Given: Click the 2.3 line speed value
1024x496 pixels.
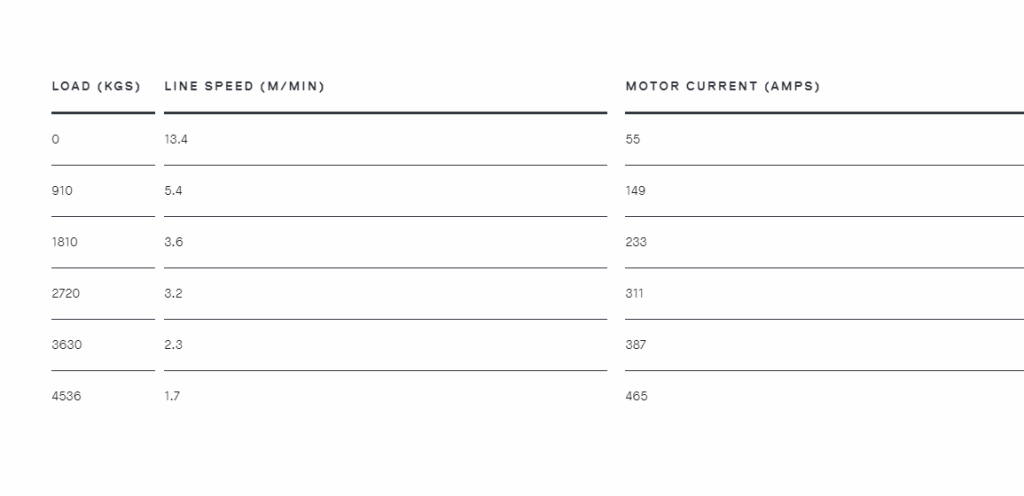Looking at the screenshot, I should click(174, 345).
